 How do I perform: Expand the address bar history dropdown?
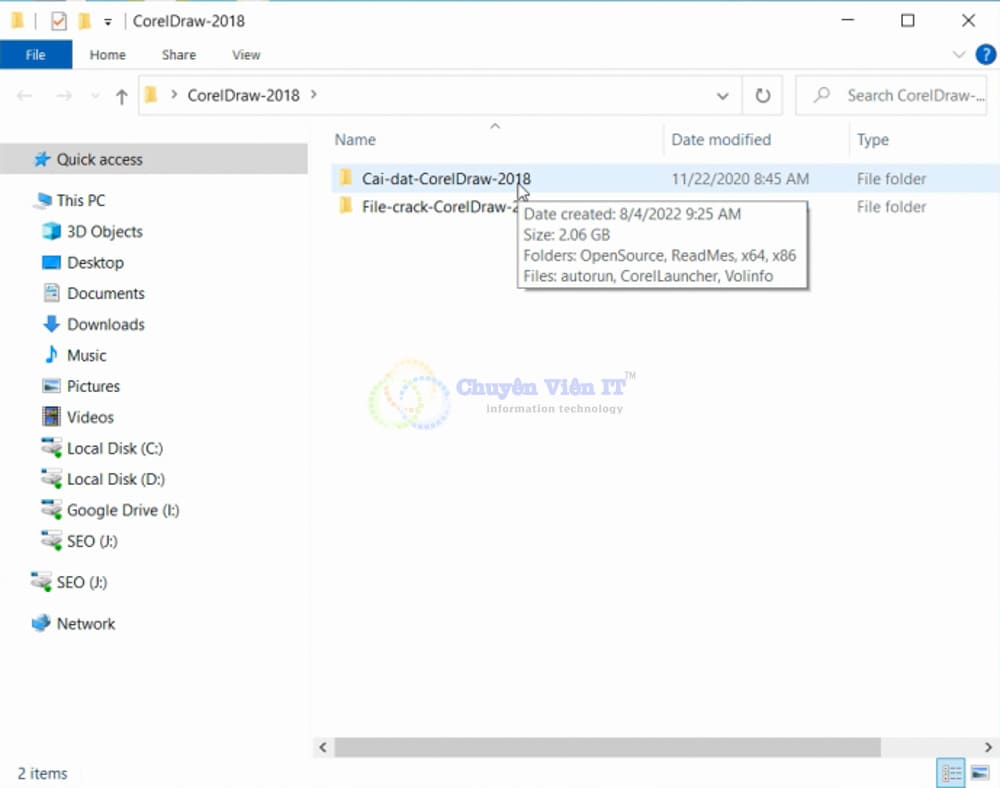(723, 96)
